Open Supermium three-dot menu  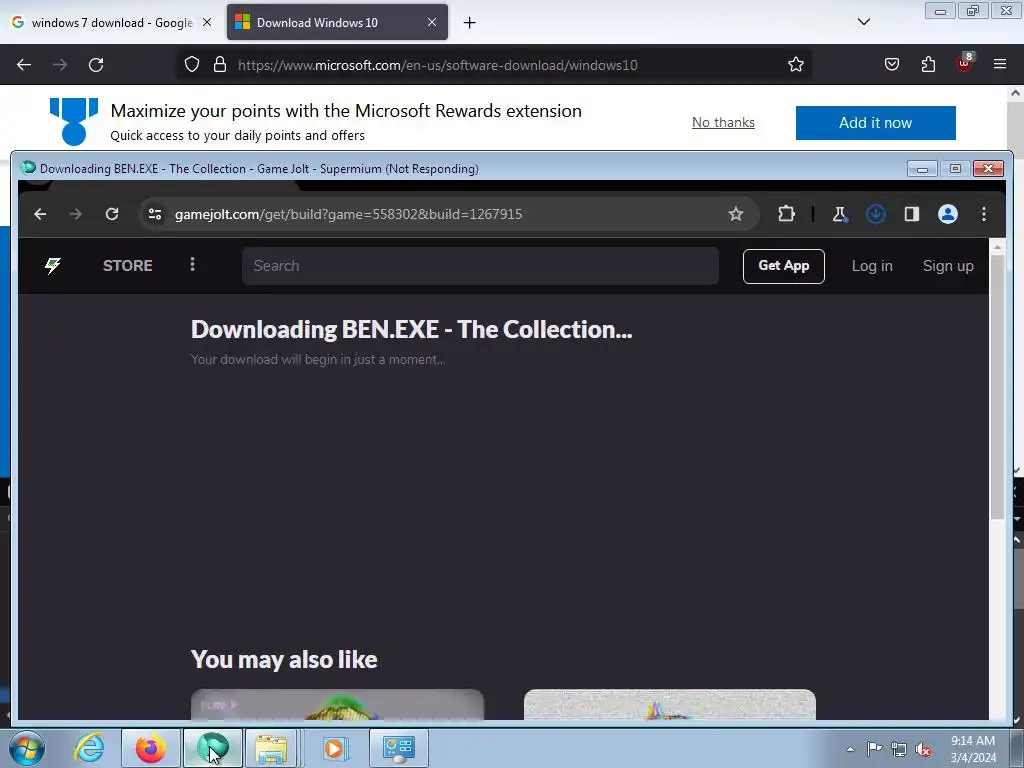pyautogui.click(x=984, y=214)
